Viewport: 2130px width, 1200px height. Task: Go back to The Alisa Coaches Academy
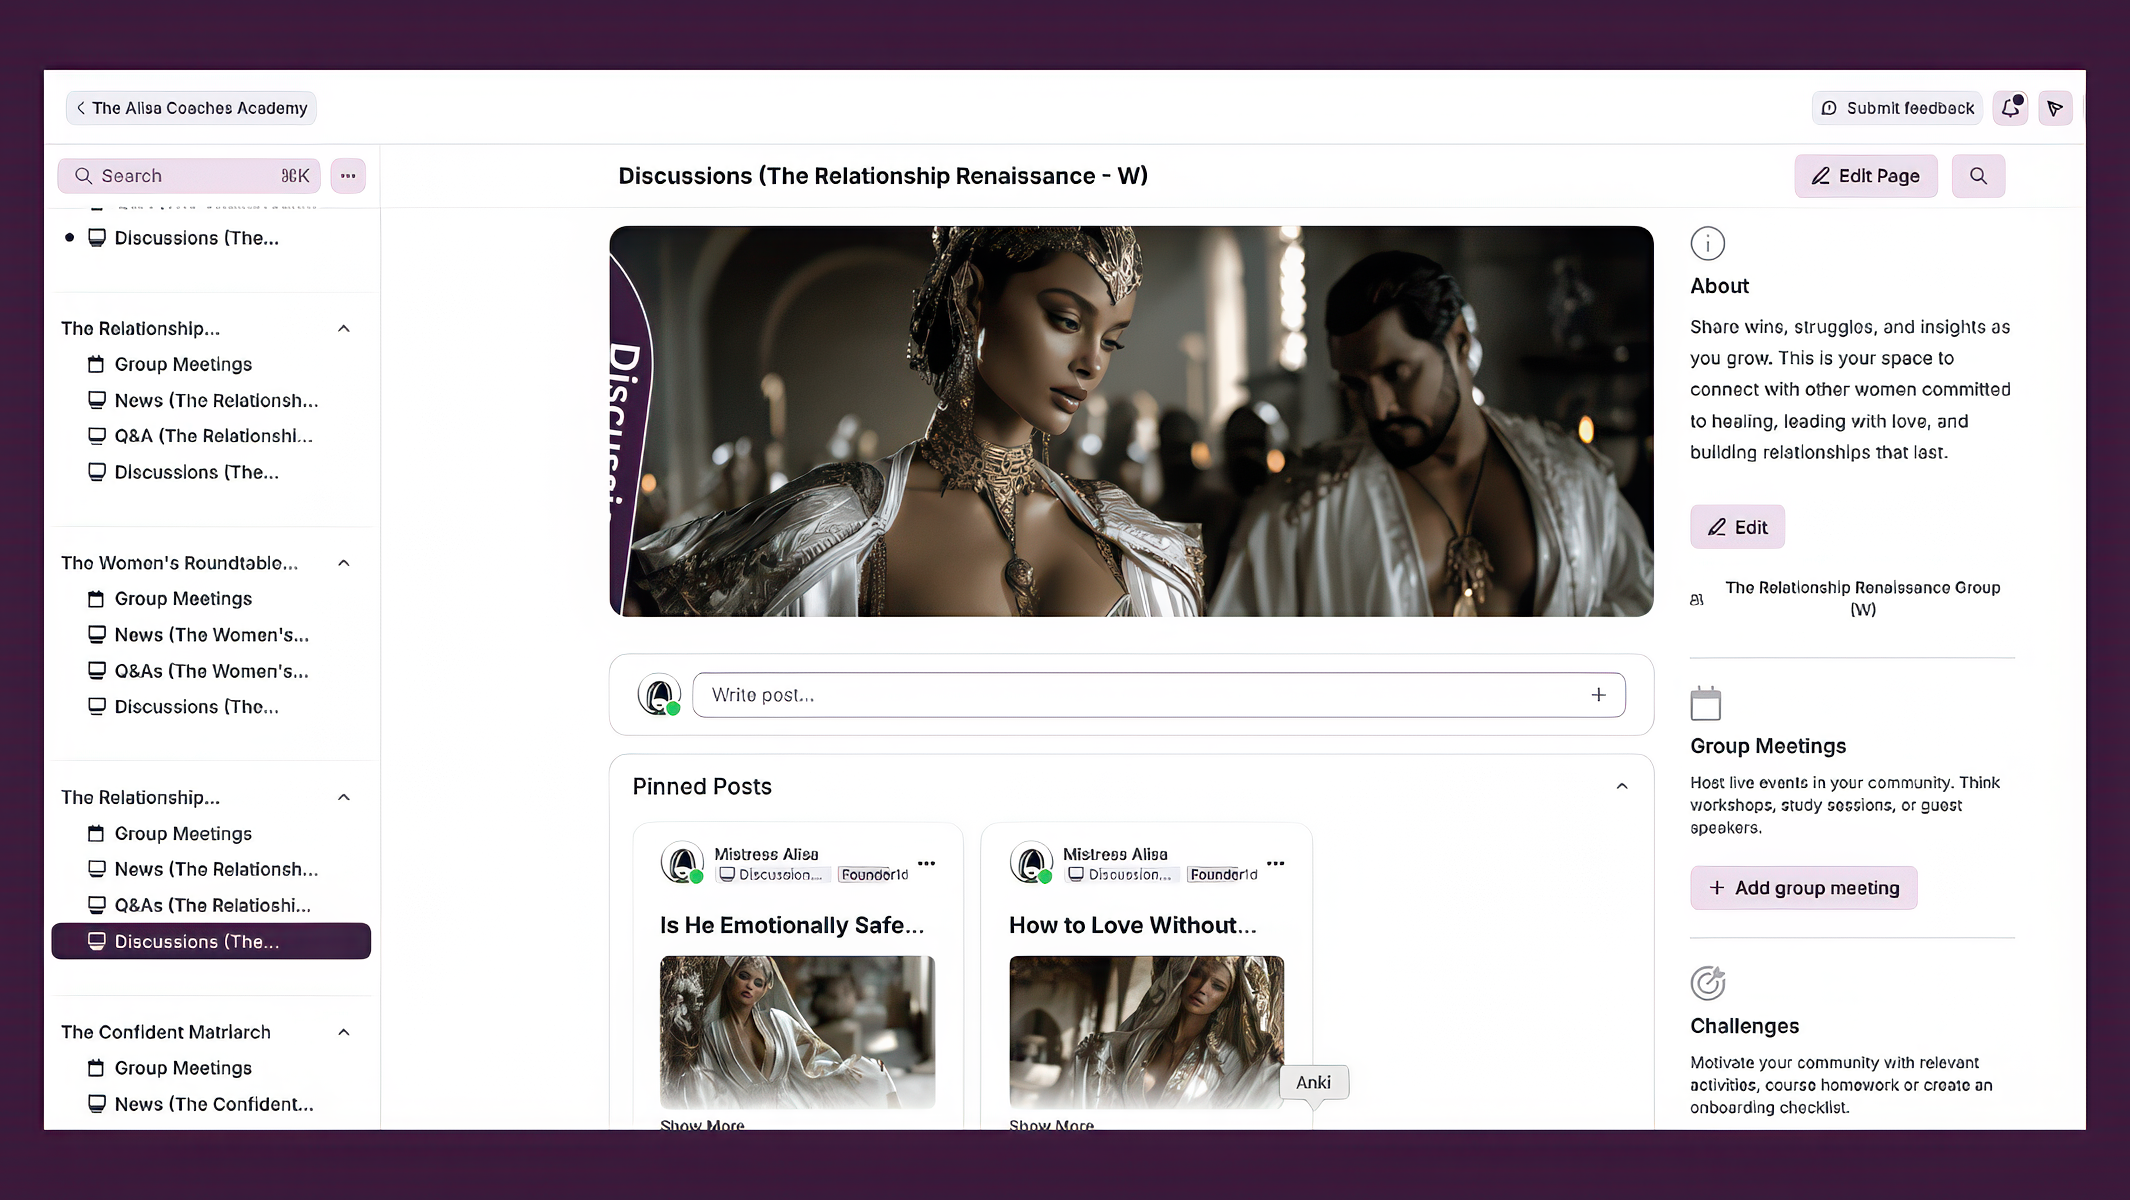tap(191, 108)
